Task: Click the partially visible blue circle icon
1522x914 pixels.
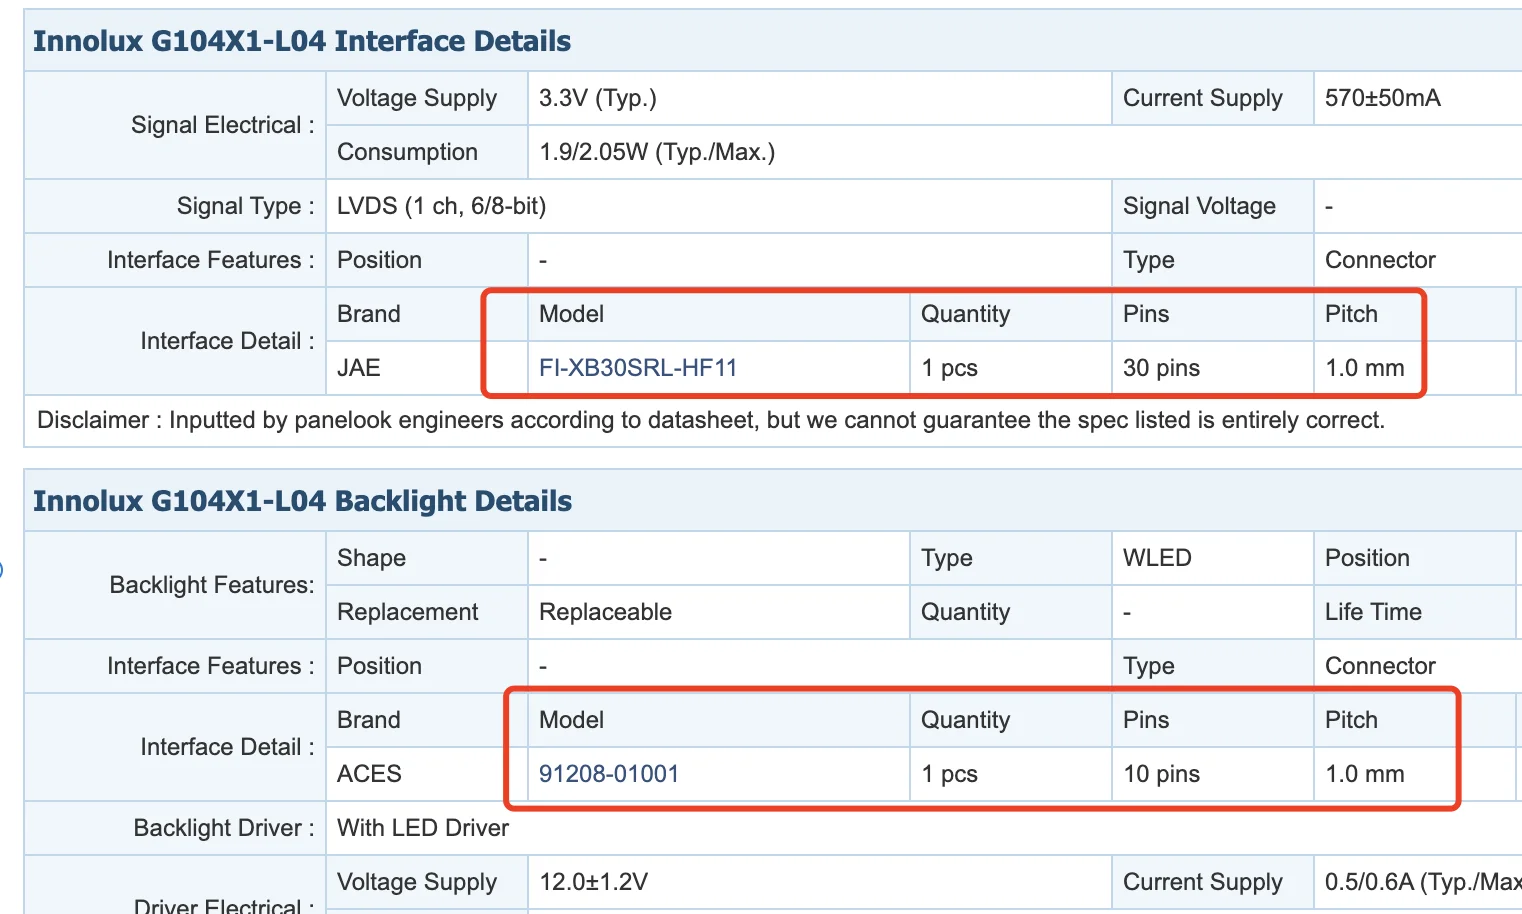Action: 1,570
